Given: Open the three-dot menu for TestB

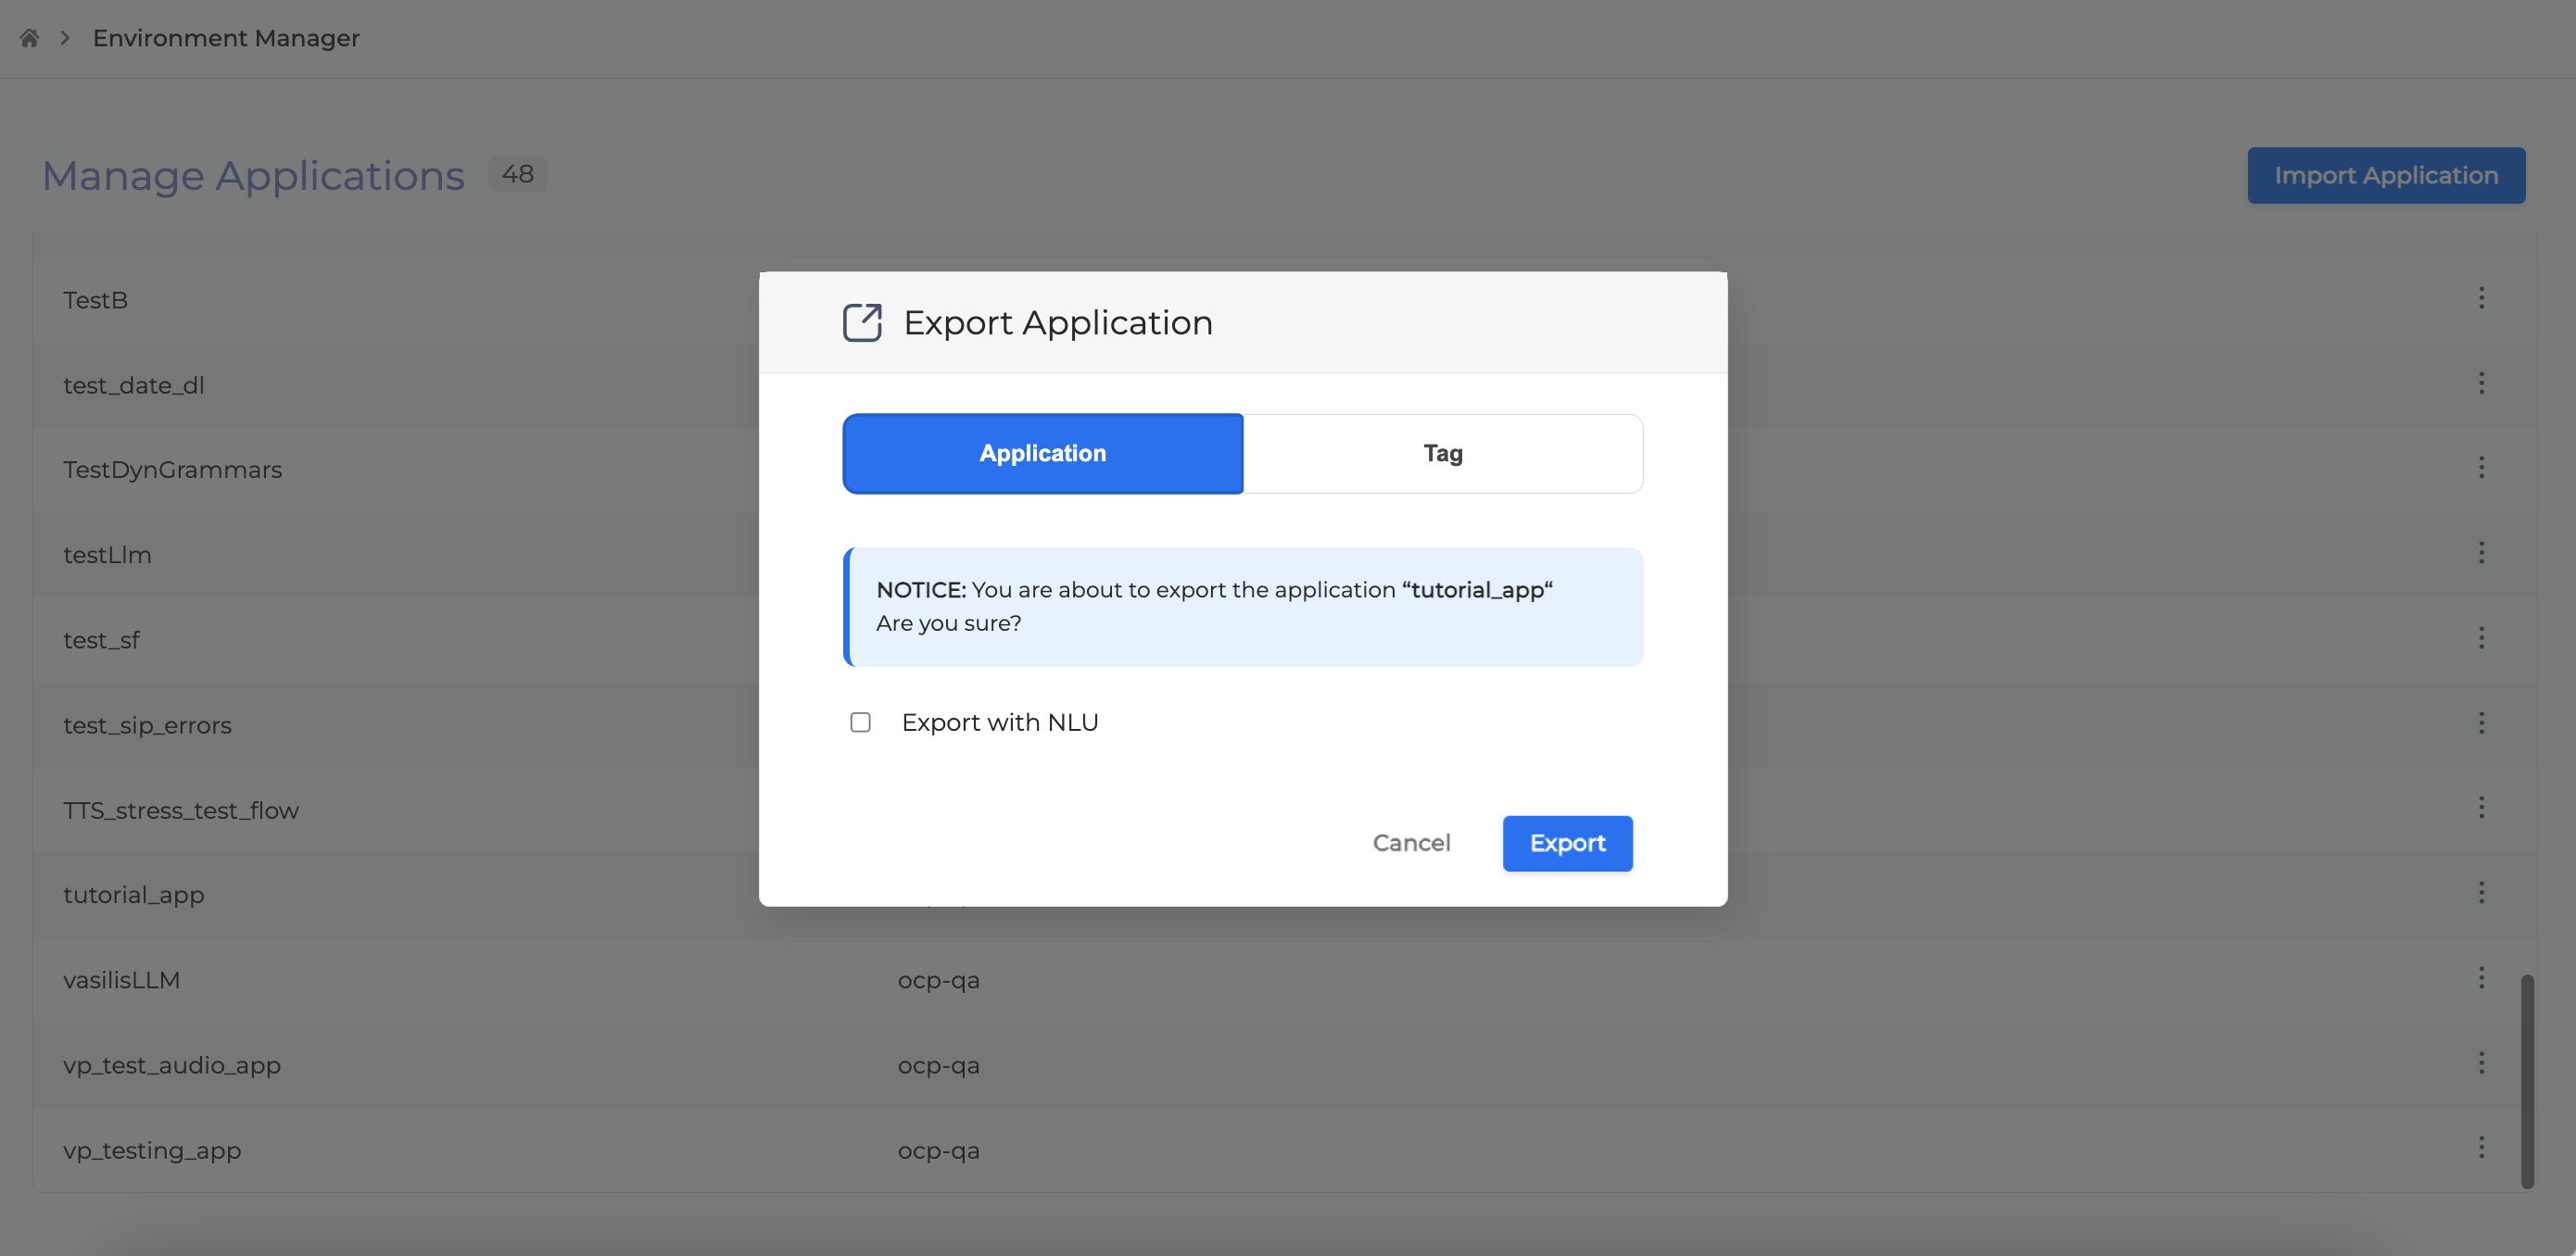Looking at the screenshot, I should [x=2480, y=298].
